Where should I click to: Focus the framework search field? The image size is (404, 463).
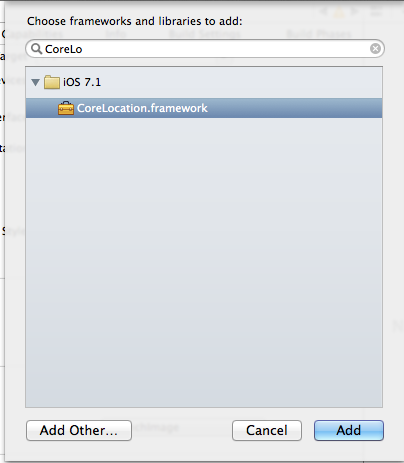tap(205, 49)
